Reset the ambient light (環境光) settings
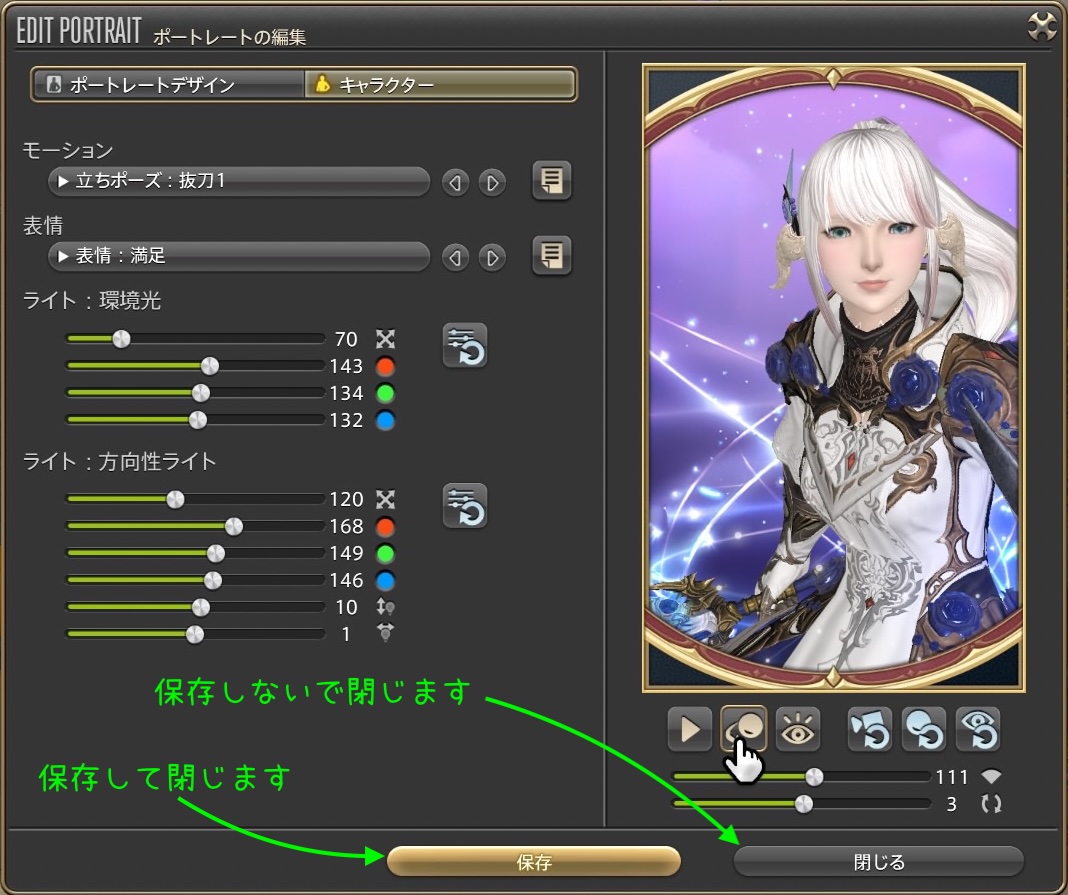 click(465, 346)
